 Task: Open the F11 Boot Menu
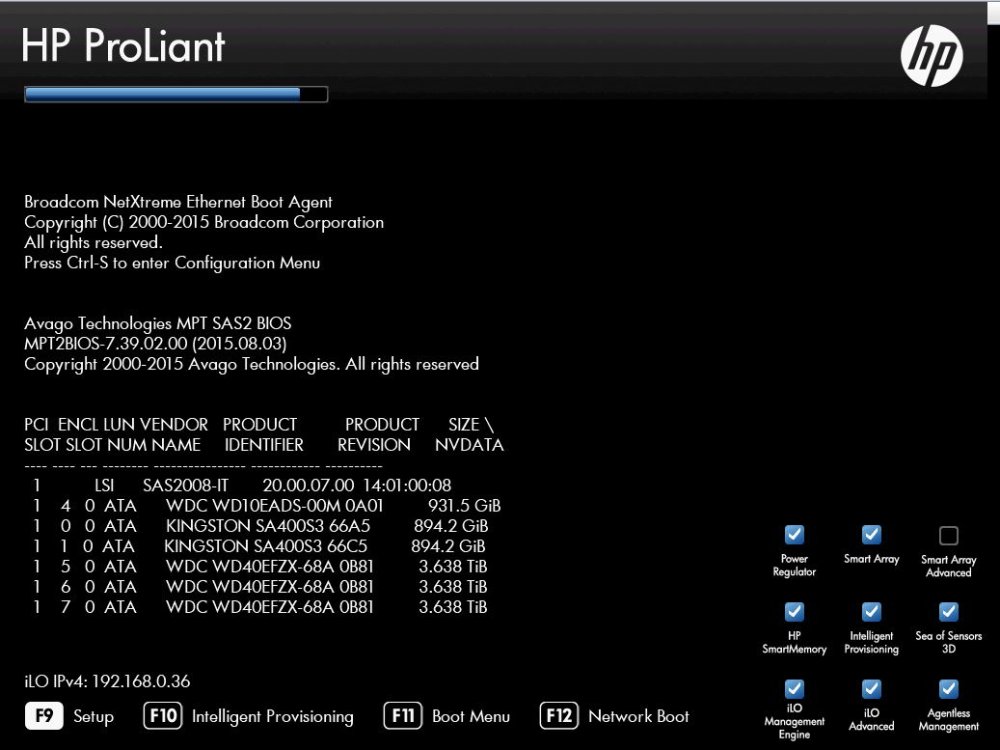click(x=447, y=716)
